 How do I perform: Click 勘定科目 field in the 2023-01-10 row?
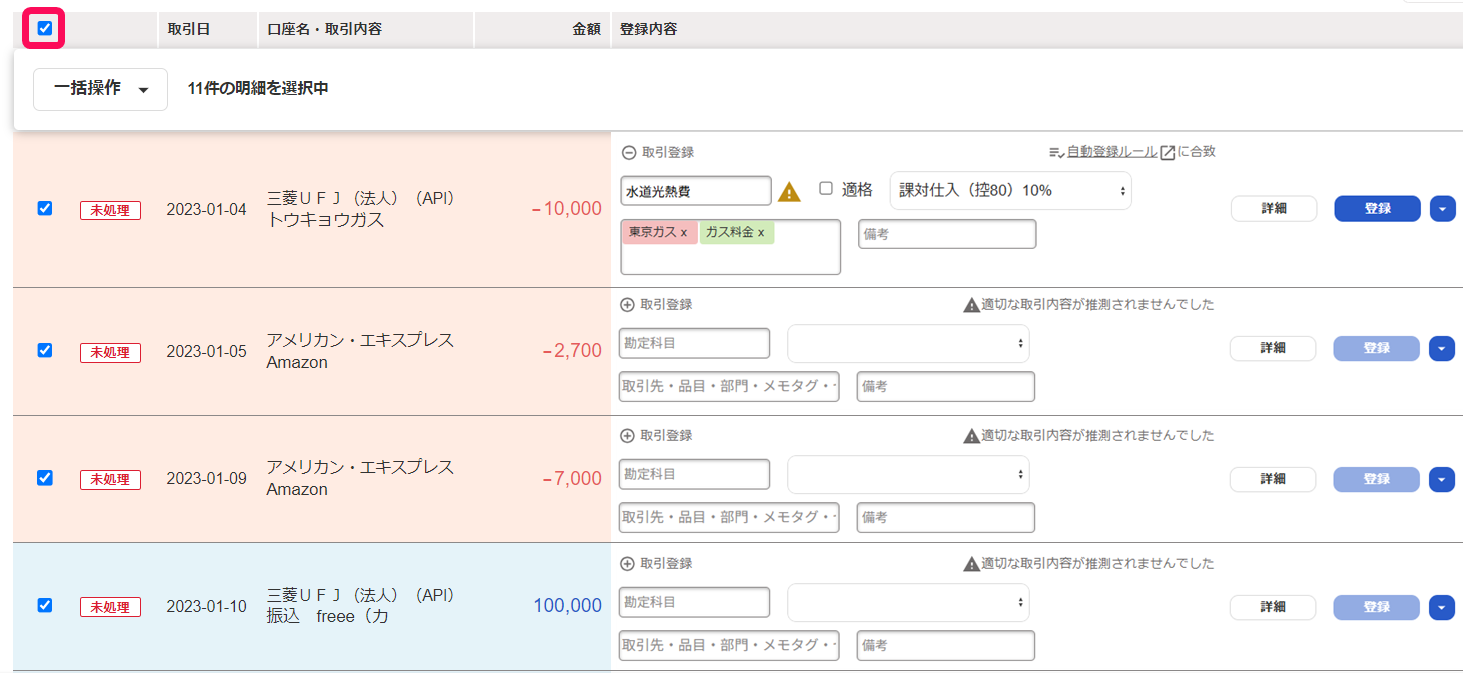(x=694, y=602)
